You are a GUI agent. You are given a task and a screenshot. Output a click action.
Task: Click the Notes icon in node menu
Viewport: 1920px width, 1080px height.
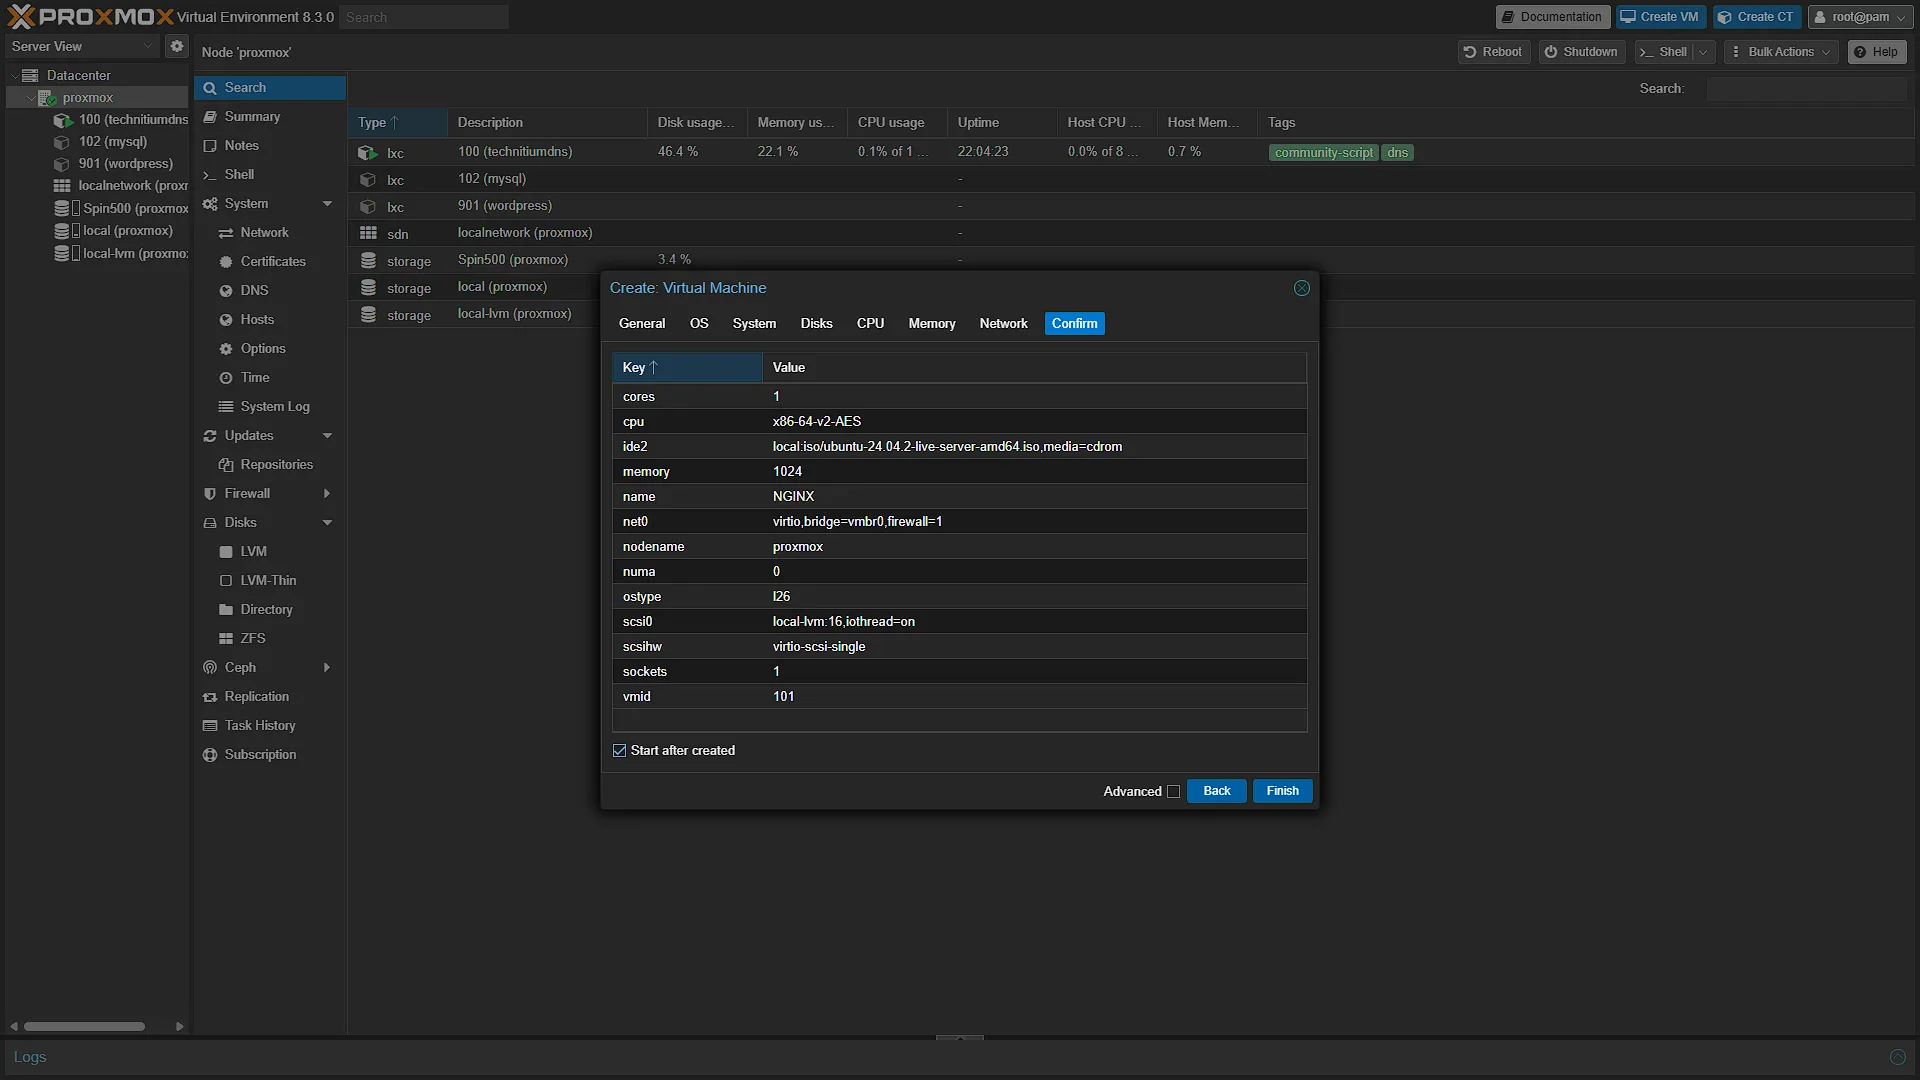click(x=210, y=146)
